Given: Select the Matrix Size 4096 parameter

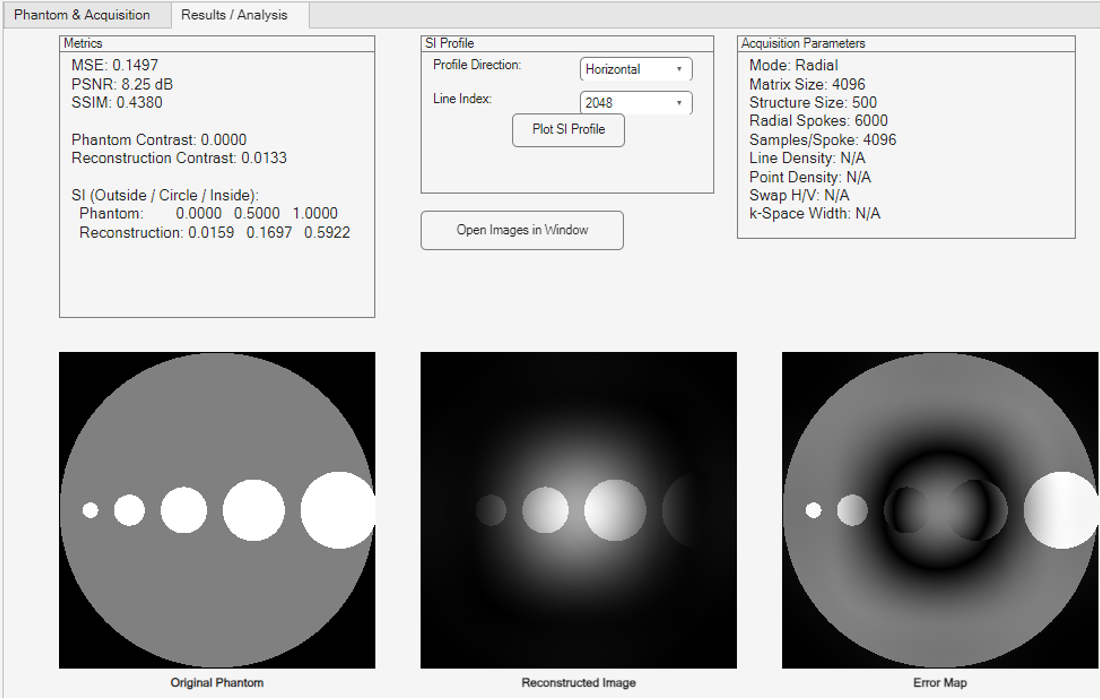Looking at the screenshot, I should point(807,84).
